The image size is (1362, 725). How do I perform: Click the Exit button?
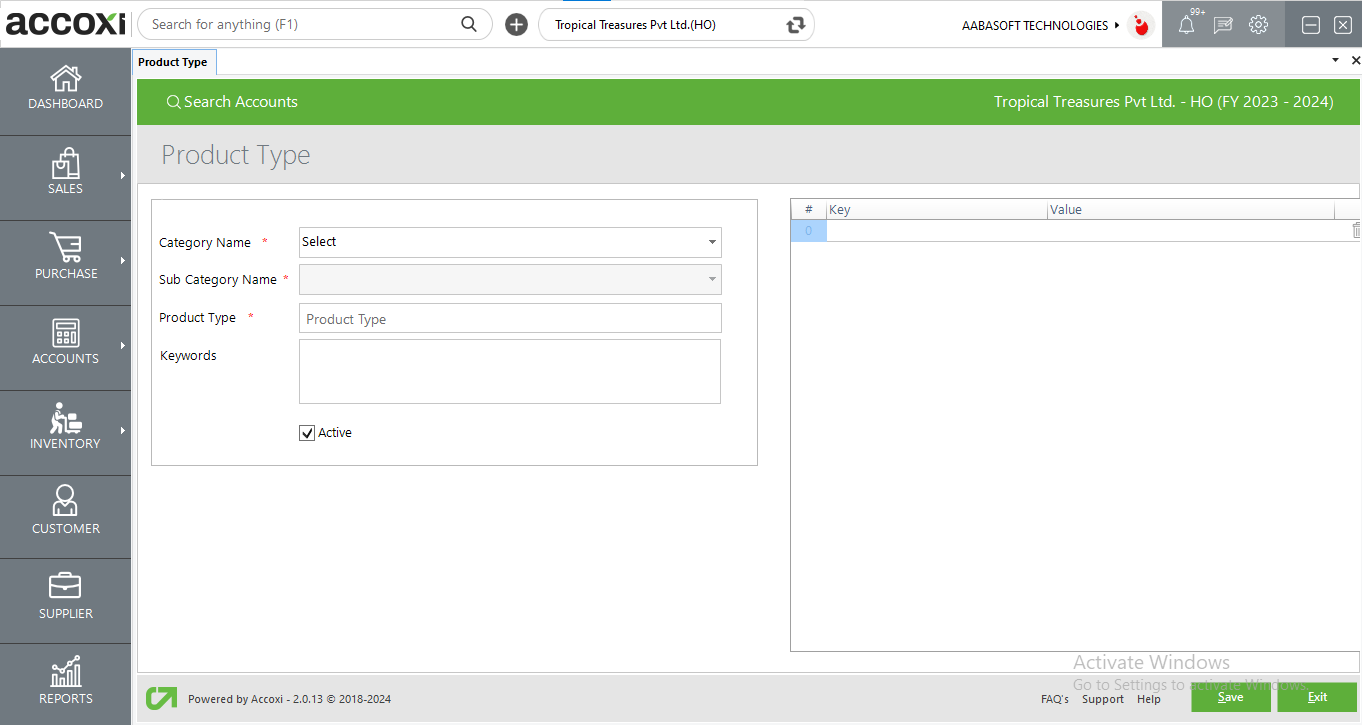click(x=1317, y=697)
